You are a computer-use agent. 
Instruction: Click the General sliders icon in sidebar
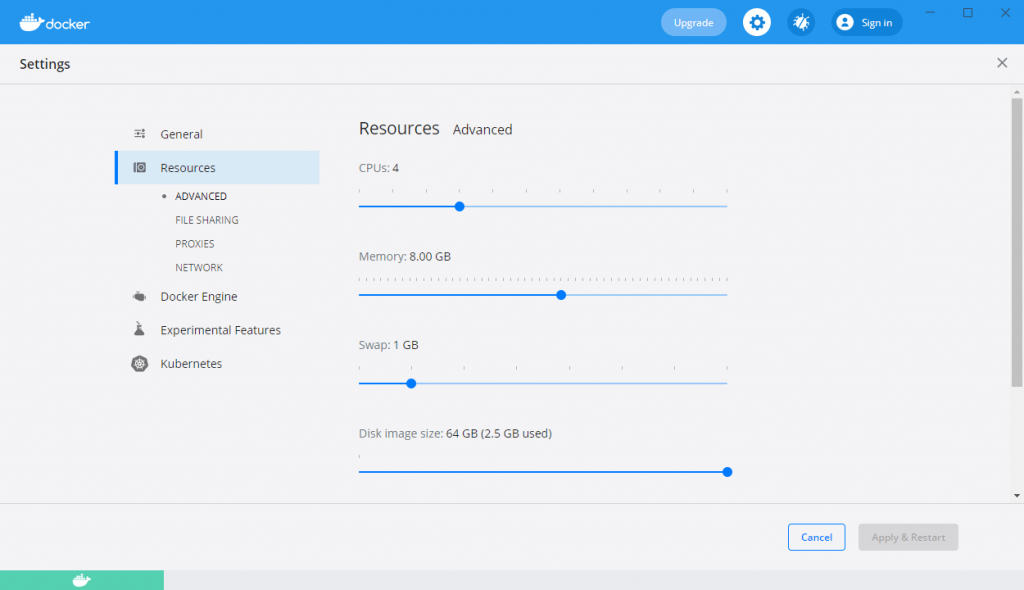140,134
